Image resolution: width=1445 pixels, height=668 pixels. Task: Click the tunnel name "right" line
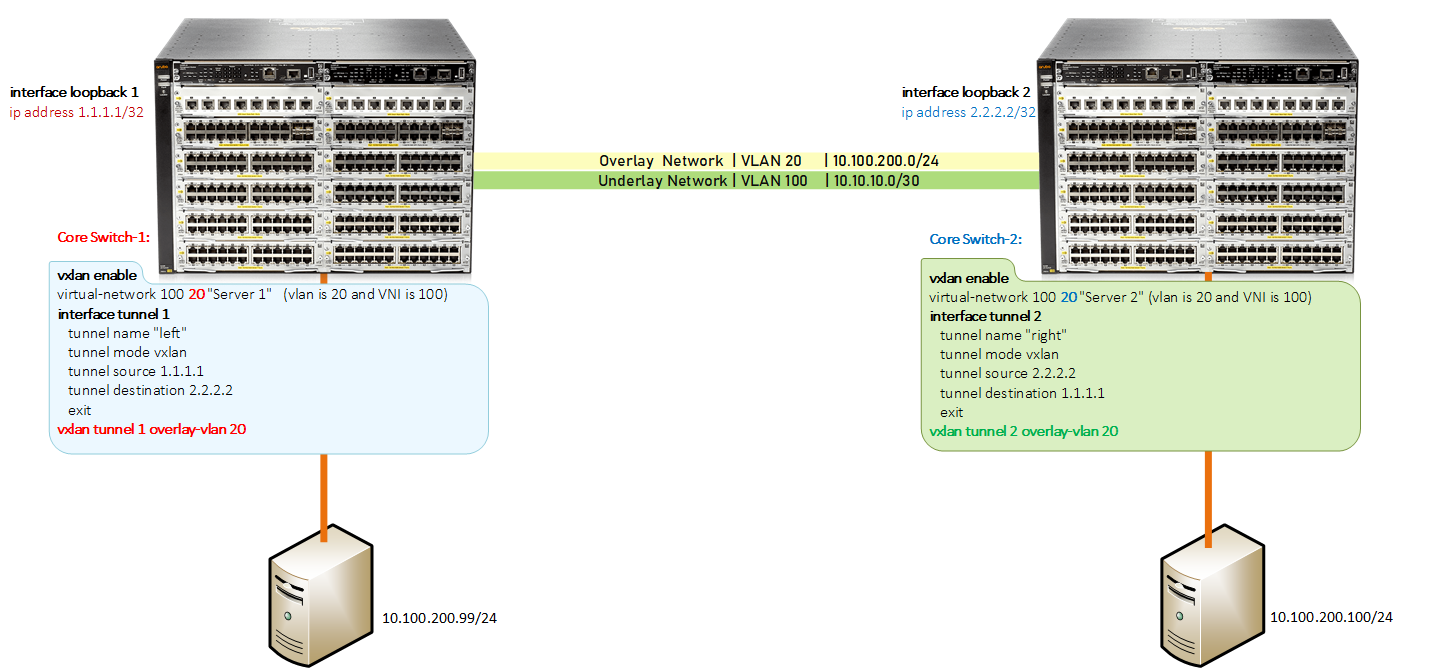coord(1003,335)
